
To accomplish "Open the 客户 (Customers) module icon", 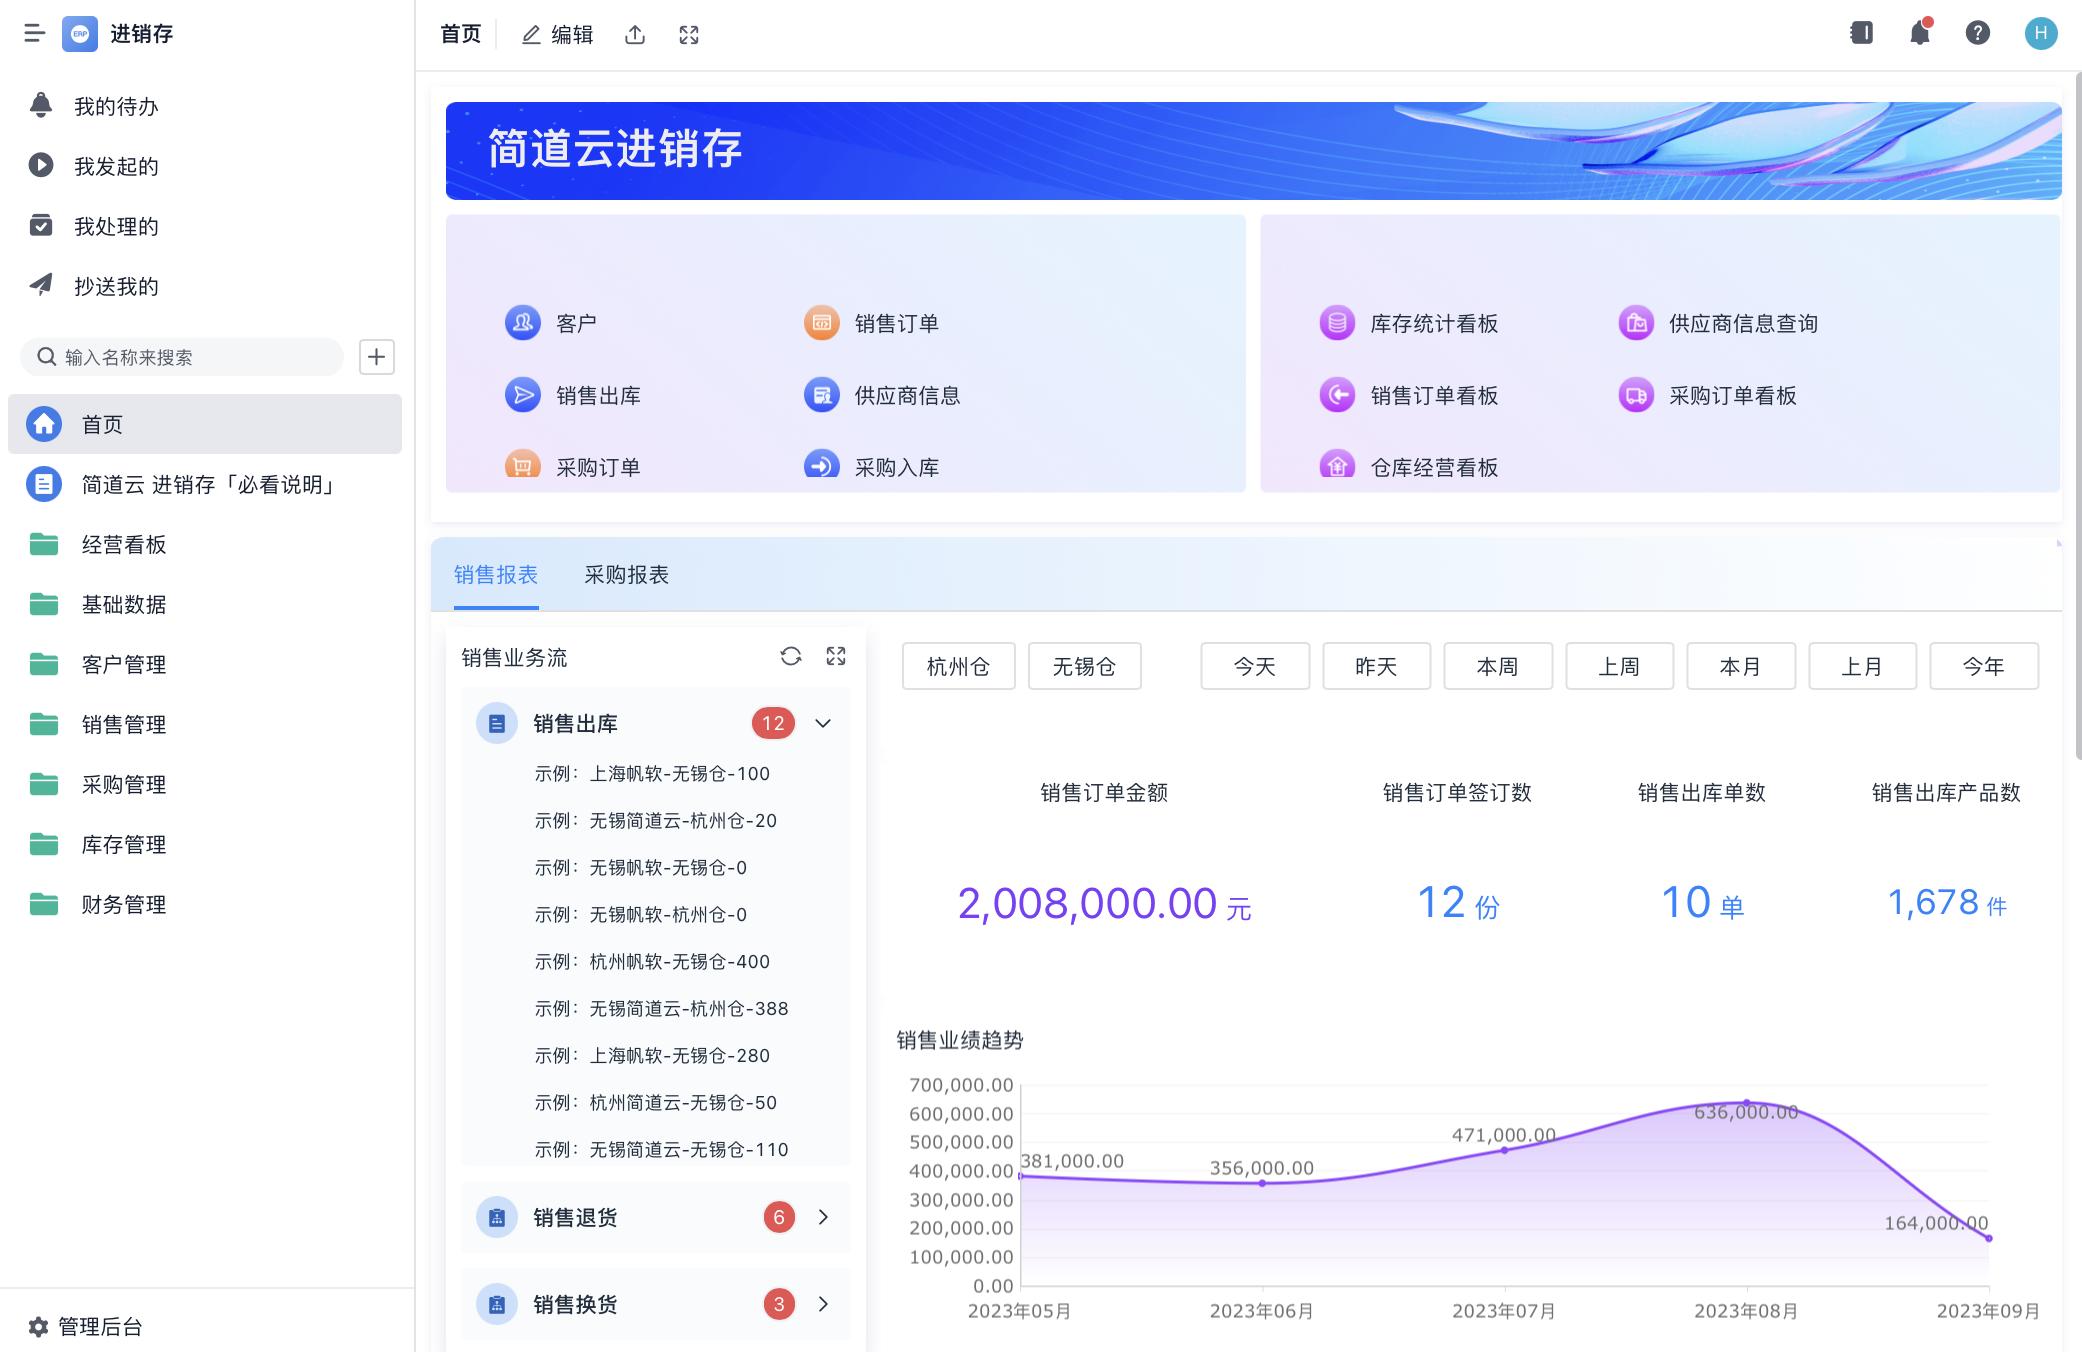I will [x=522, y=322].
